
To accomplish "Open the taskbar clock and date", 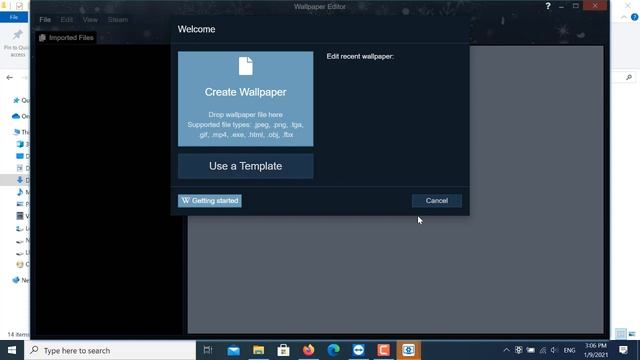I will [596, 350].
